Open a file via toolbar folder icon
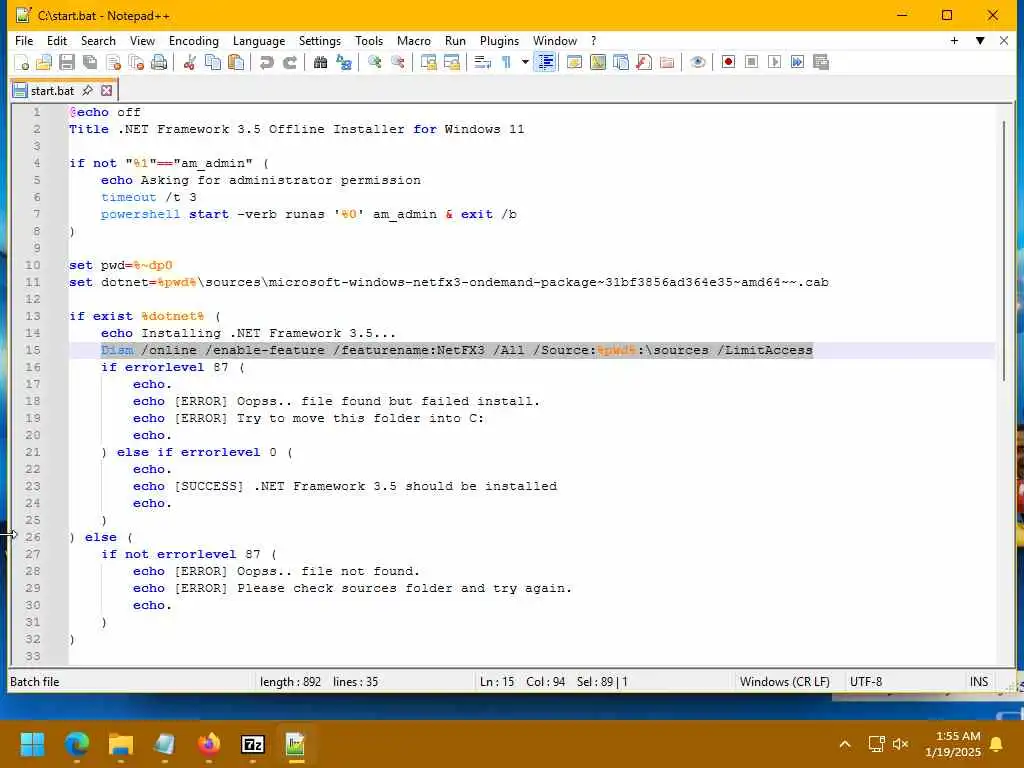This screenshot has width=1024, height=768. [x=44, y=63]
